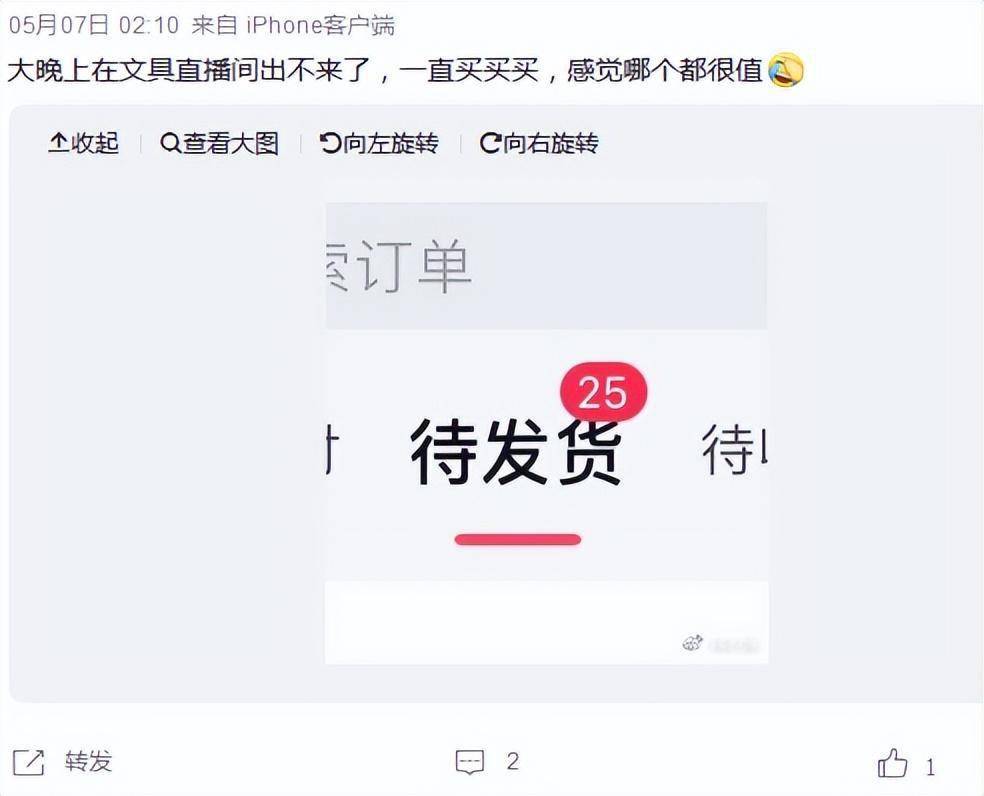Click the iPhone客户端 source link

point(321,25)
